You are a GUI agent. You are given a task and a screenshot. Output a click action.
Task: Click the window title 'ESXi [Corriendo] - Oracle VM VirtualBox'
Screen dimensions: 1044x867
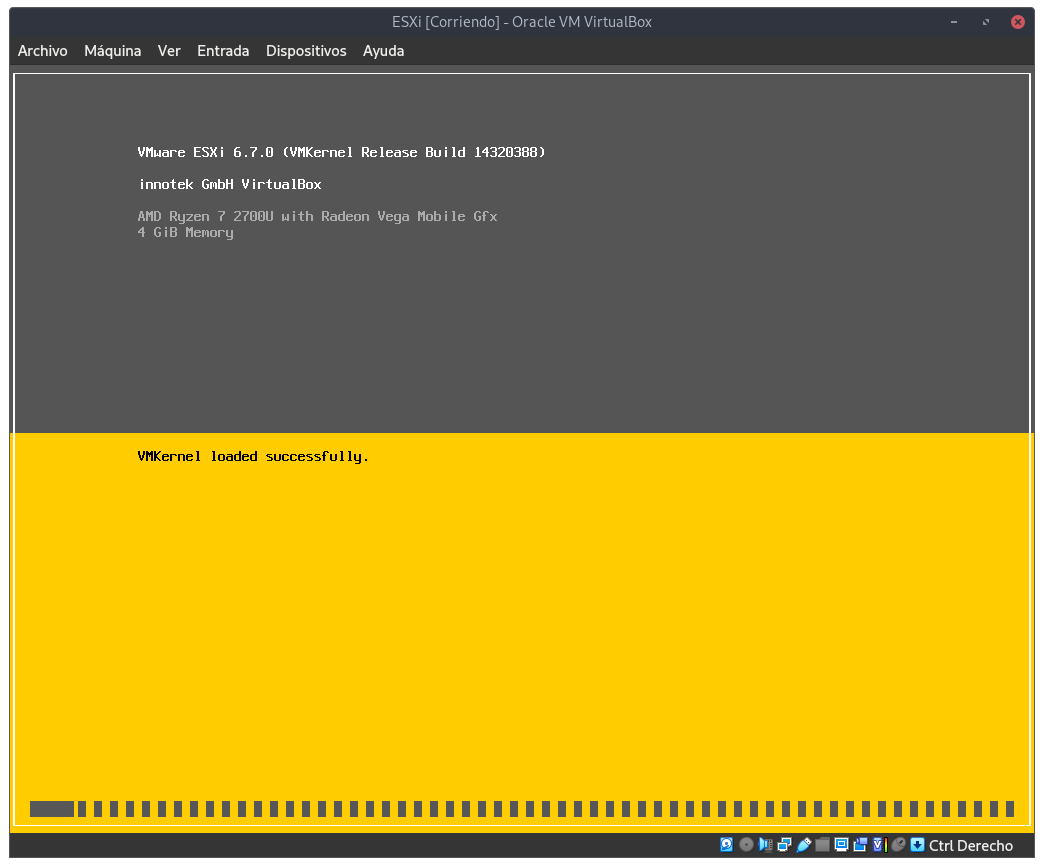coord(522,22)
